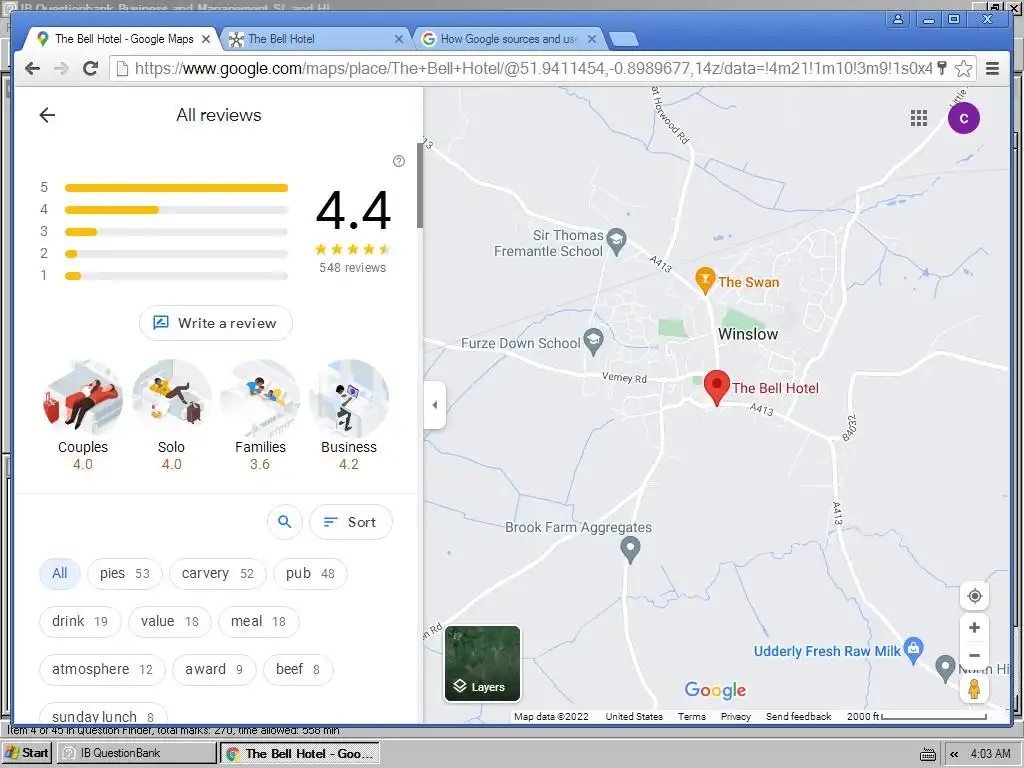This screenshot has width=1024, height=768.
Task: Close the How Google sources tab
Action: [x=592, y=39]
